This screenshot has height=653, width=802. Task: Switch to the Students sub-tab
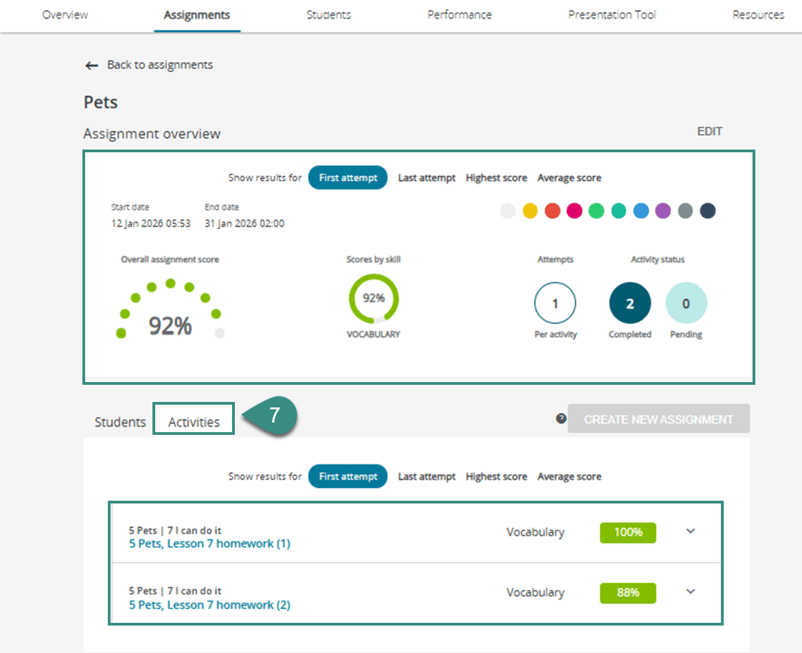[120, 422]
